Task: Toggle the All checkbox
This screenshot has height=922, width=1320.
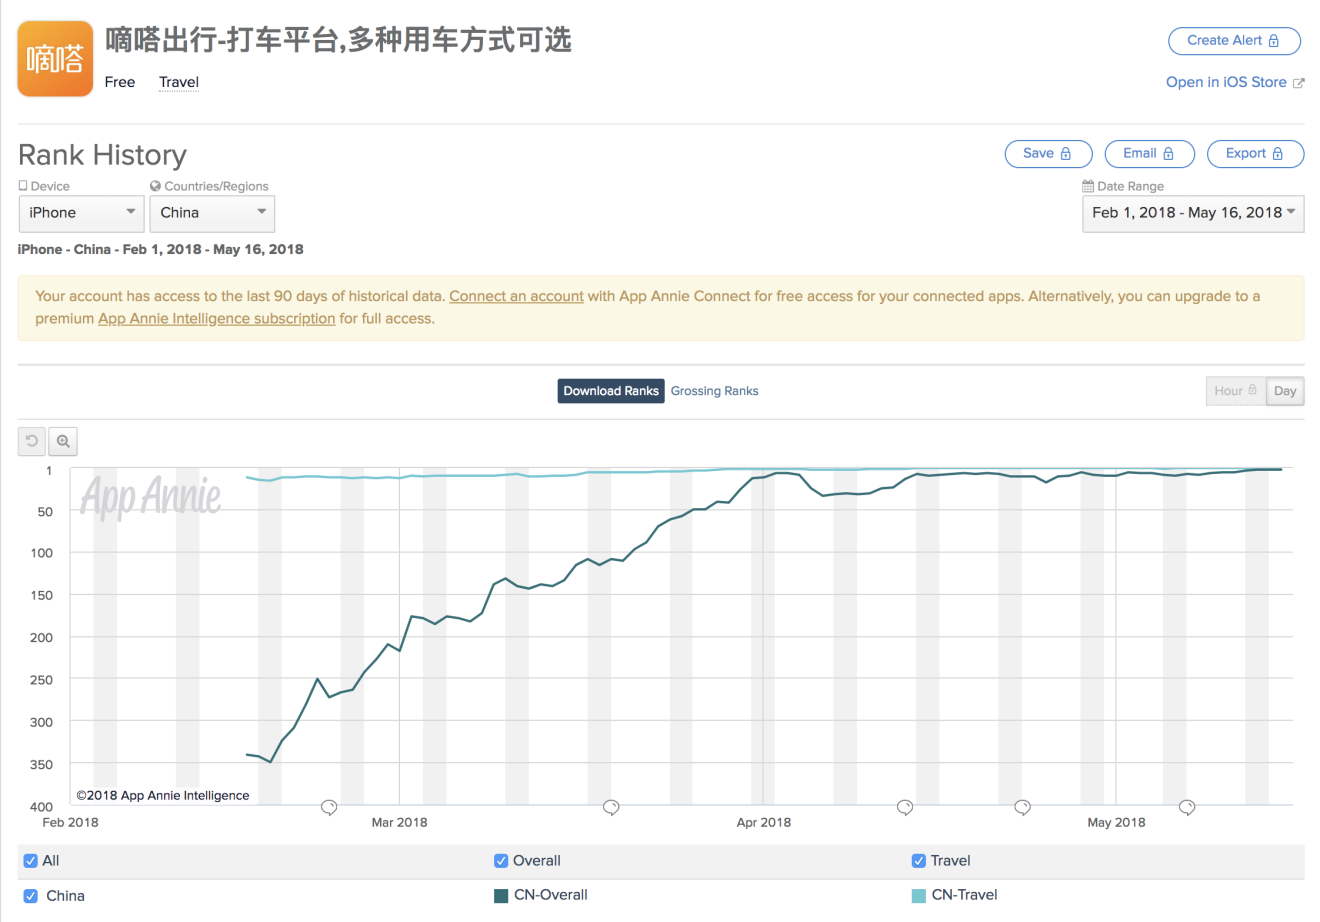Action: (x=31, y=861)
